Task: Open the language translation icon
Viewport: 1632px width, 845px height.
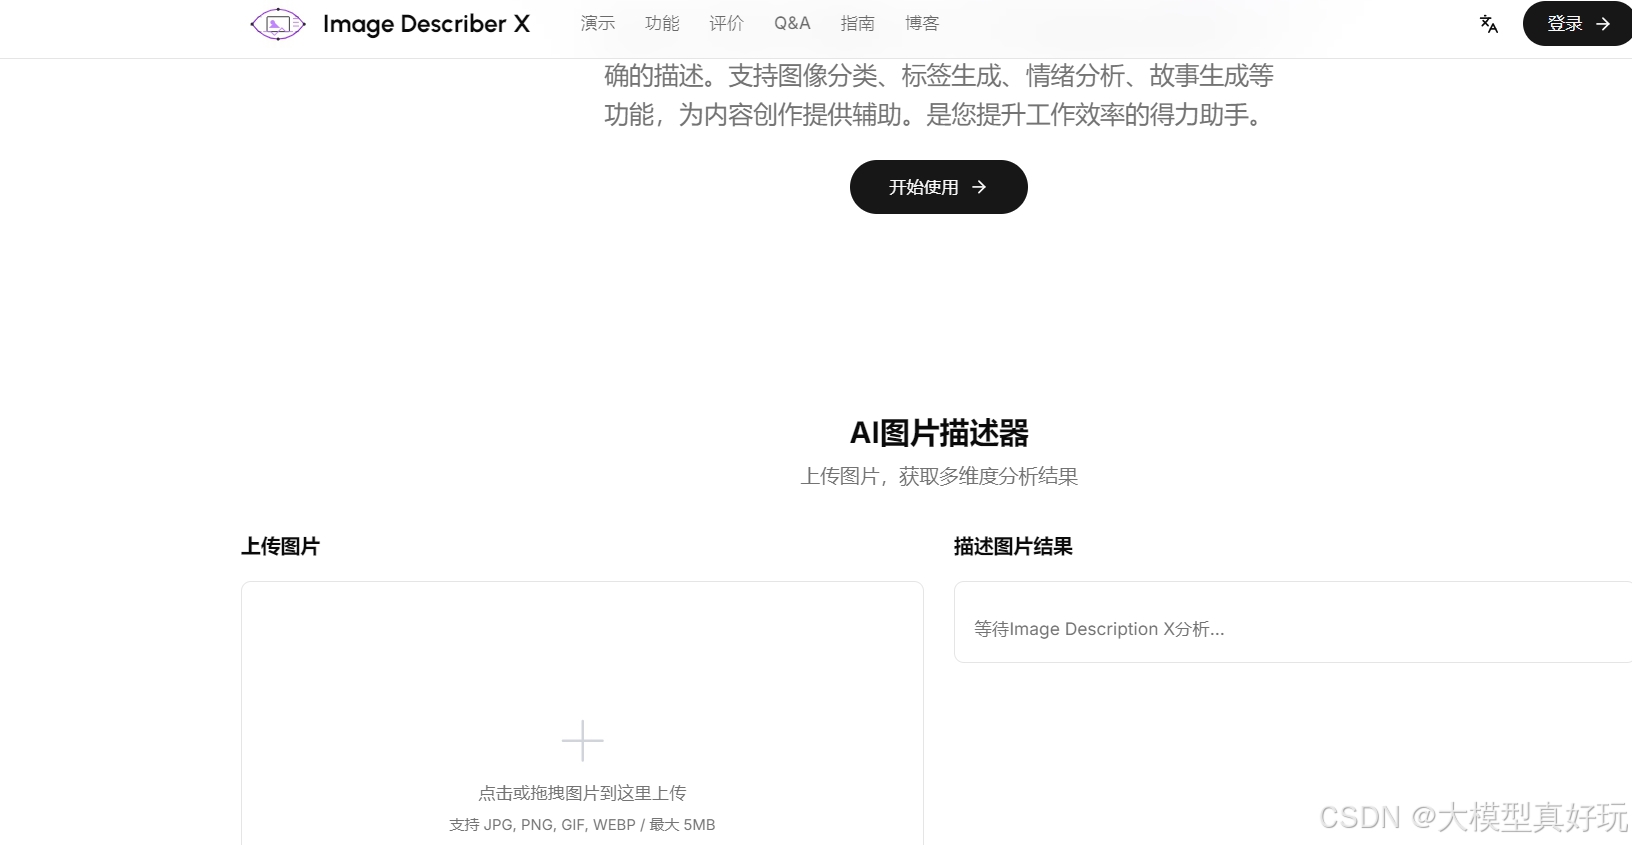Action: pos(1489,24)
